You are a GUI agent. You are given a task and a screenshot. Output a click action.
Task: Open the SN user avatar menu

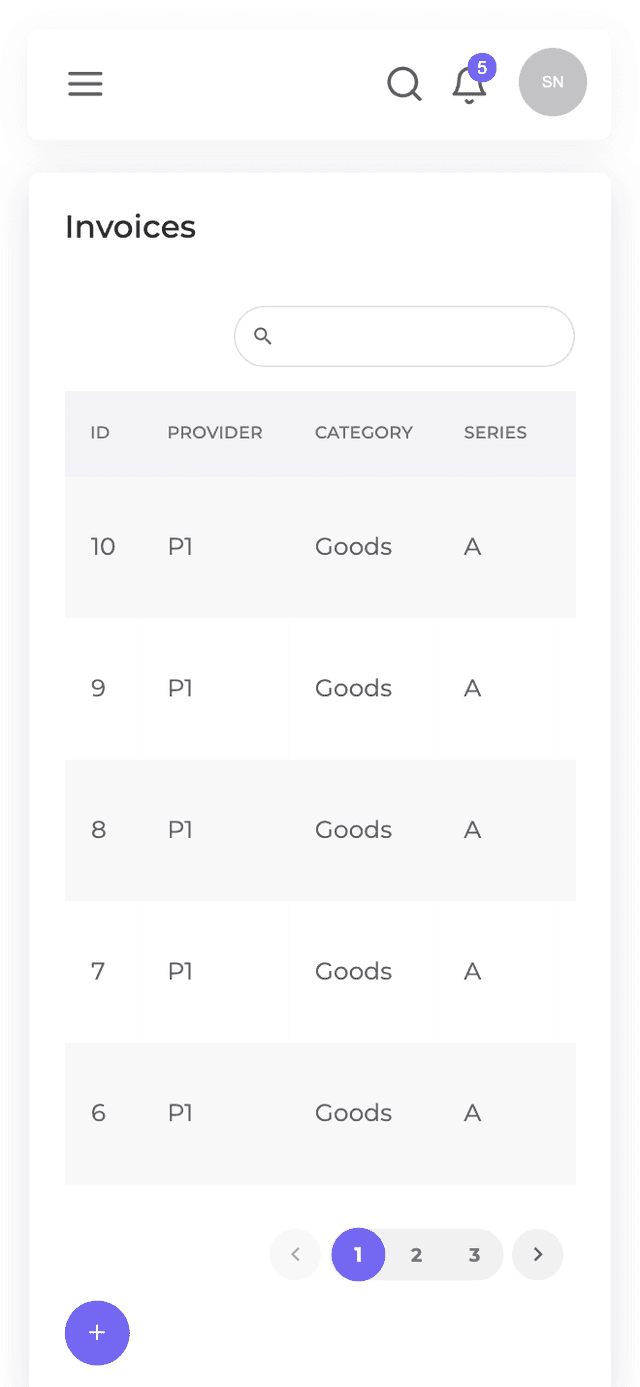pyautogui.click(x=552, y=82)
